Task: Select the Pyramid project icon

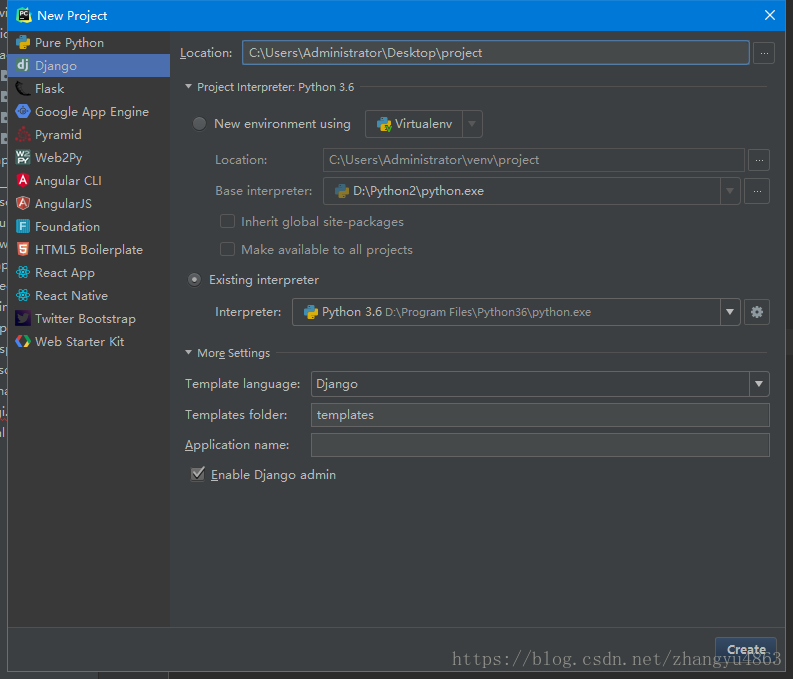Action: tap(23, 135)
